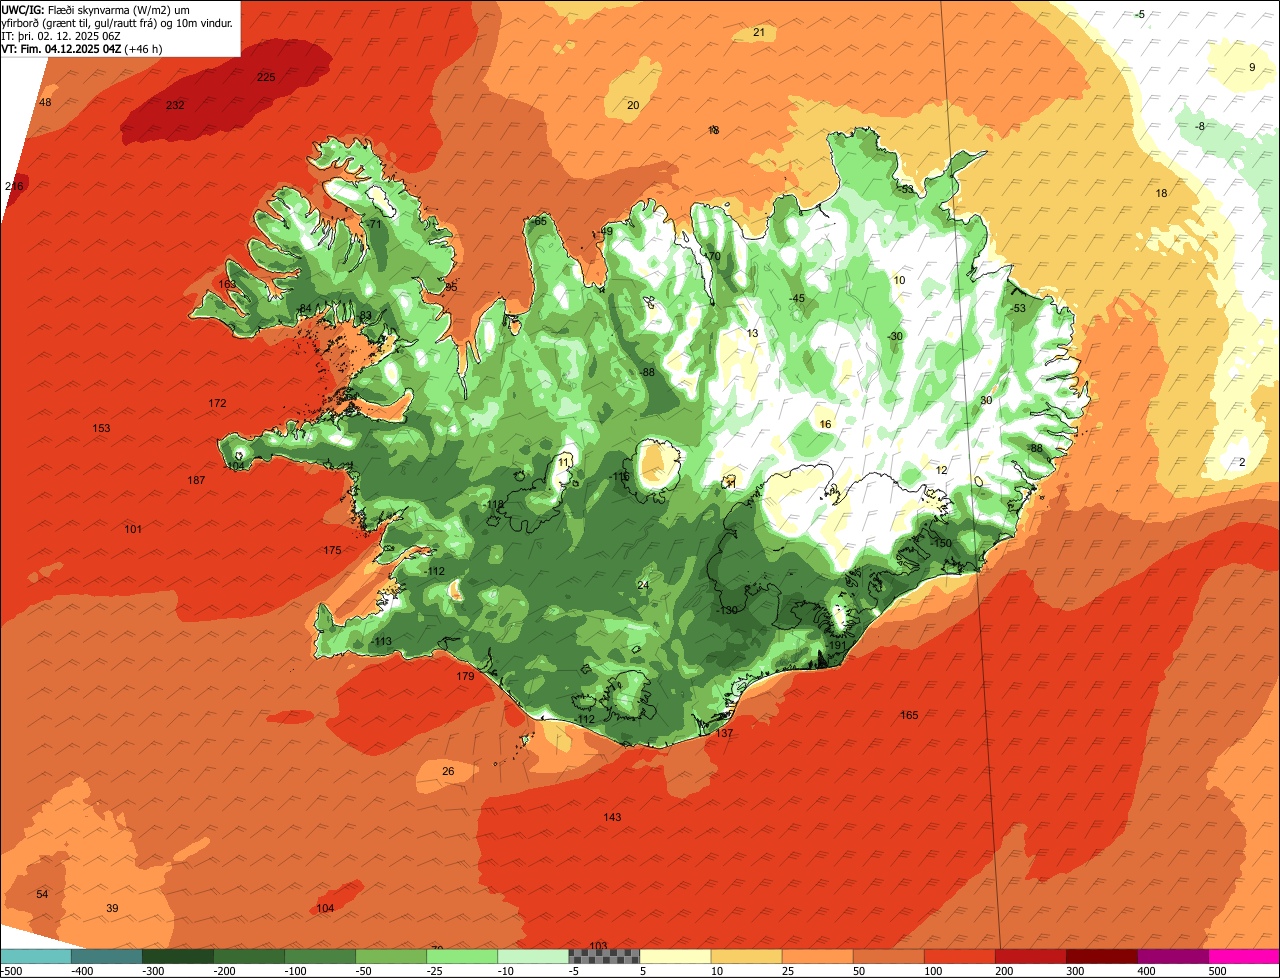Click the map value 216 at left edge

pos(14,186)
